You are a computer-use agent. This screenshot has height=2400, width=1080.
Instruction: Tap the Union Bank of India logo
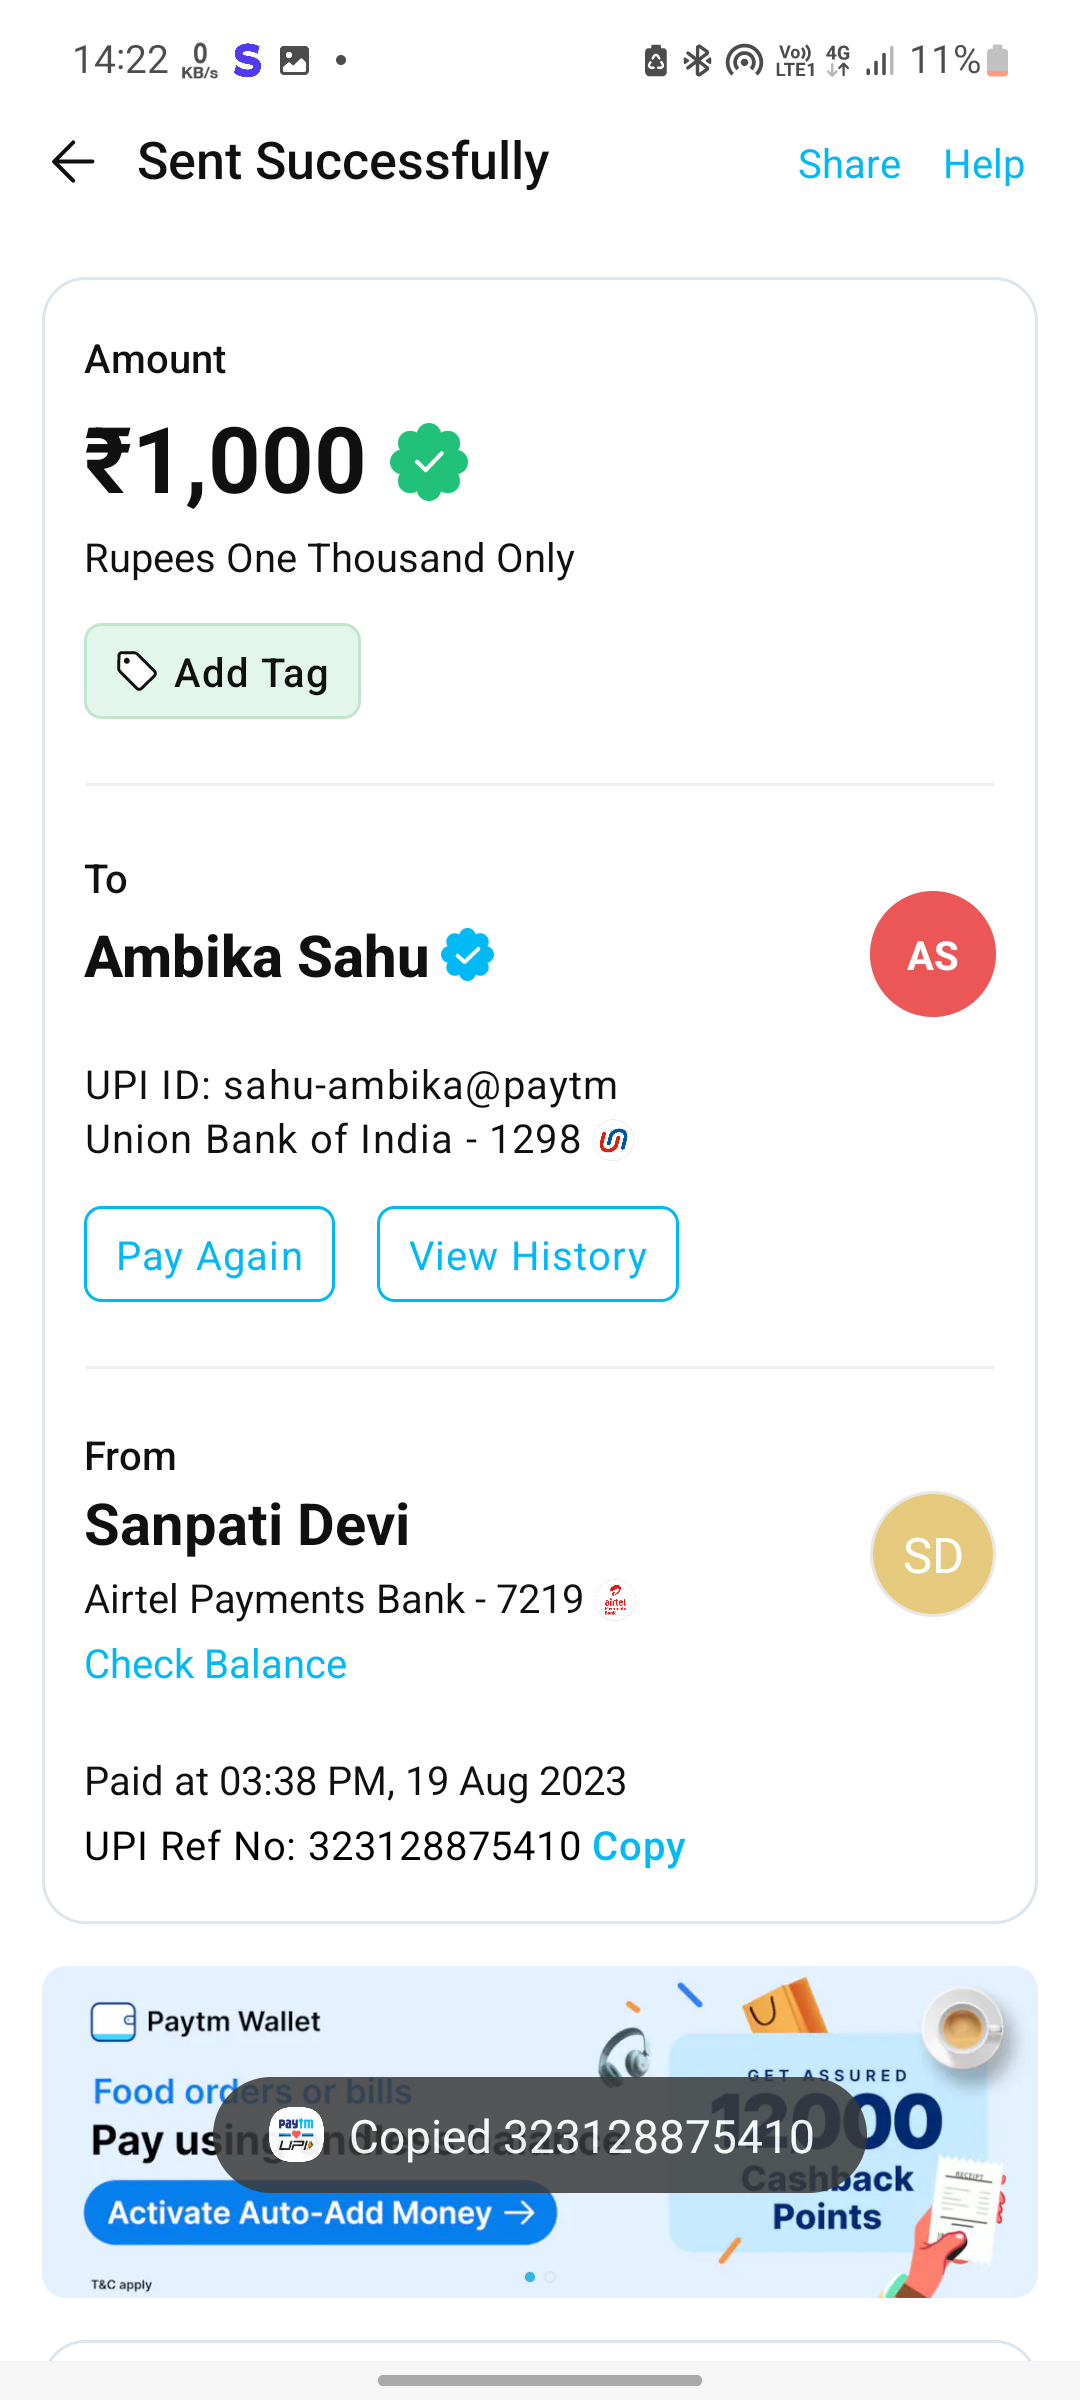[x=614, y=1140]
